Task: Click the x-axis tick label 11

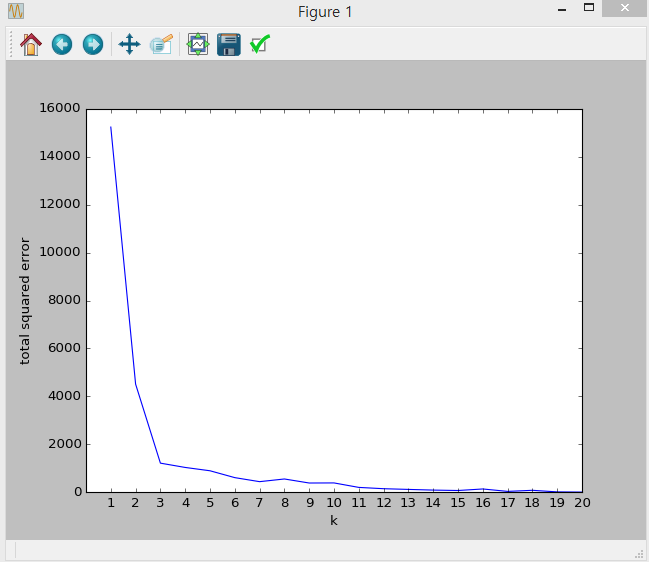Action: tap(358, 503)
